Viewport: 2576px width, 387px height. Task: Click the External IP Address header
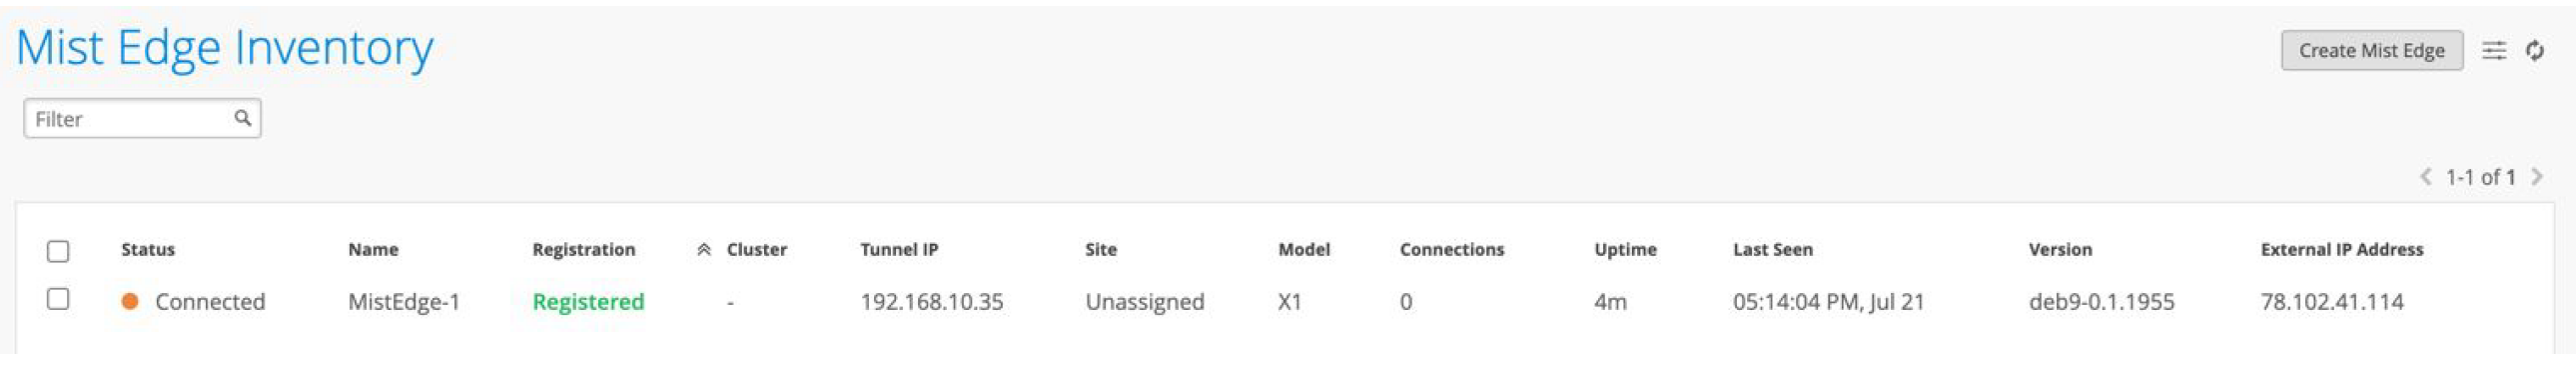point(2342,249)
